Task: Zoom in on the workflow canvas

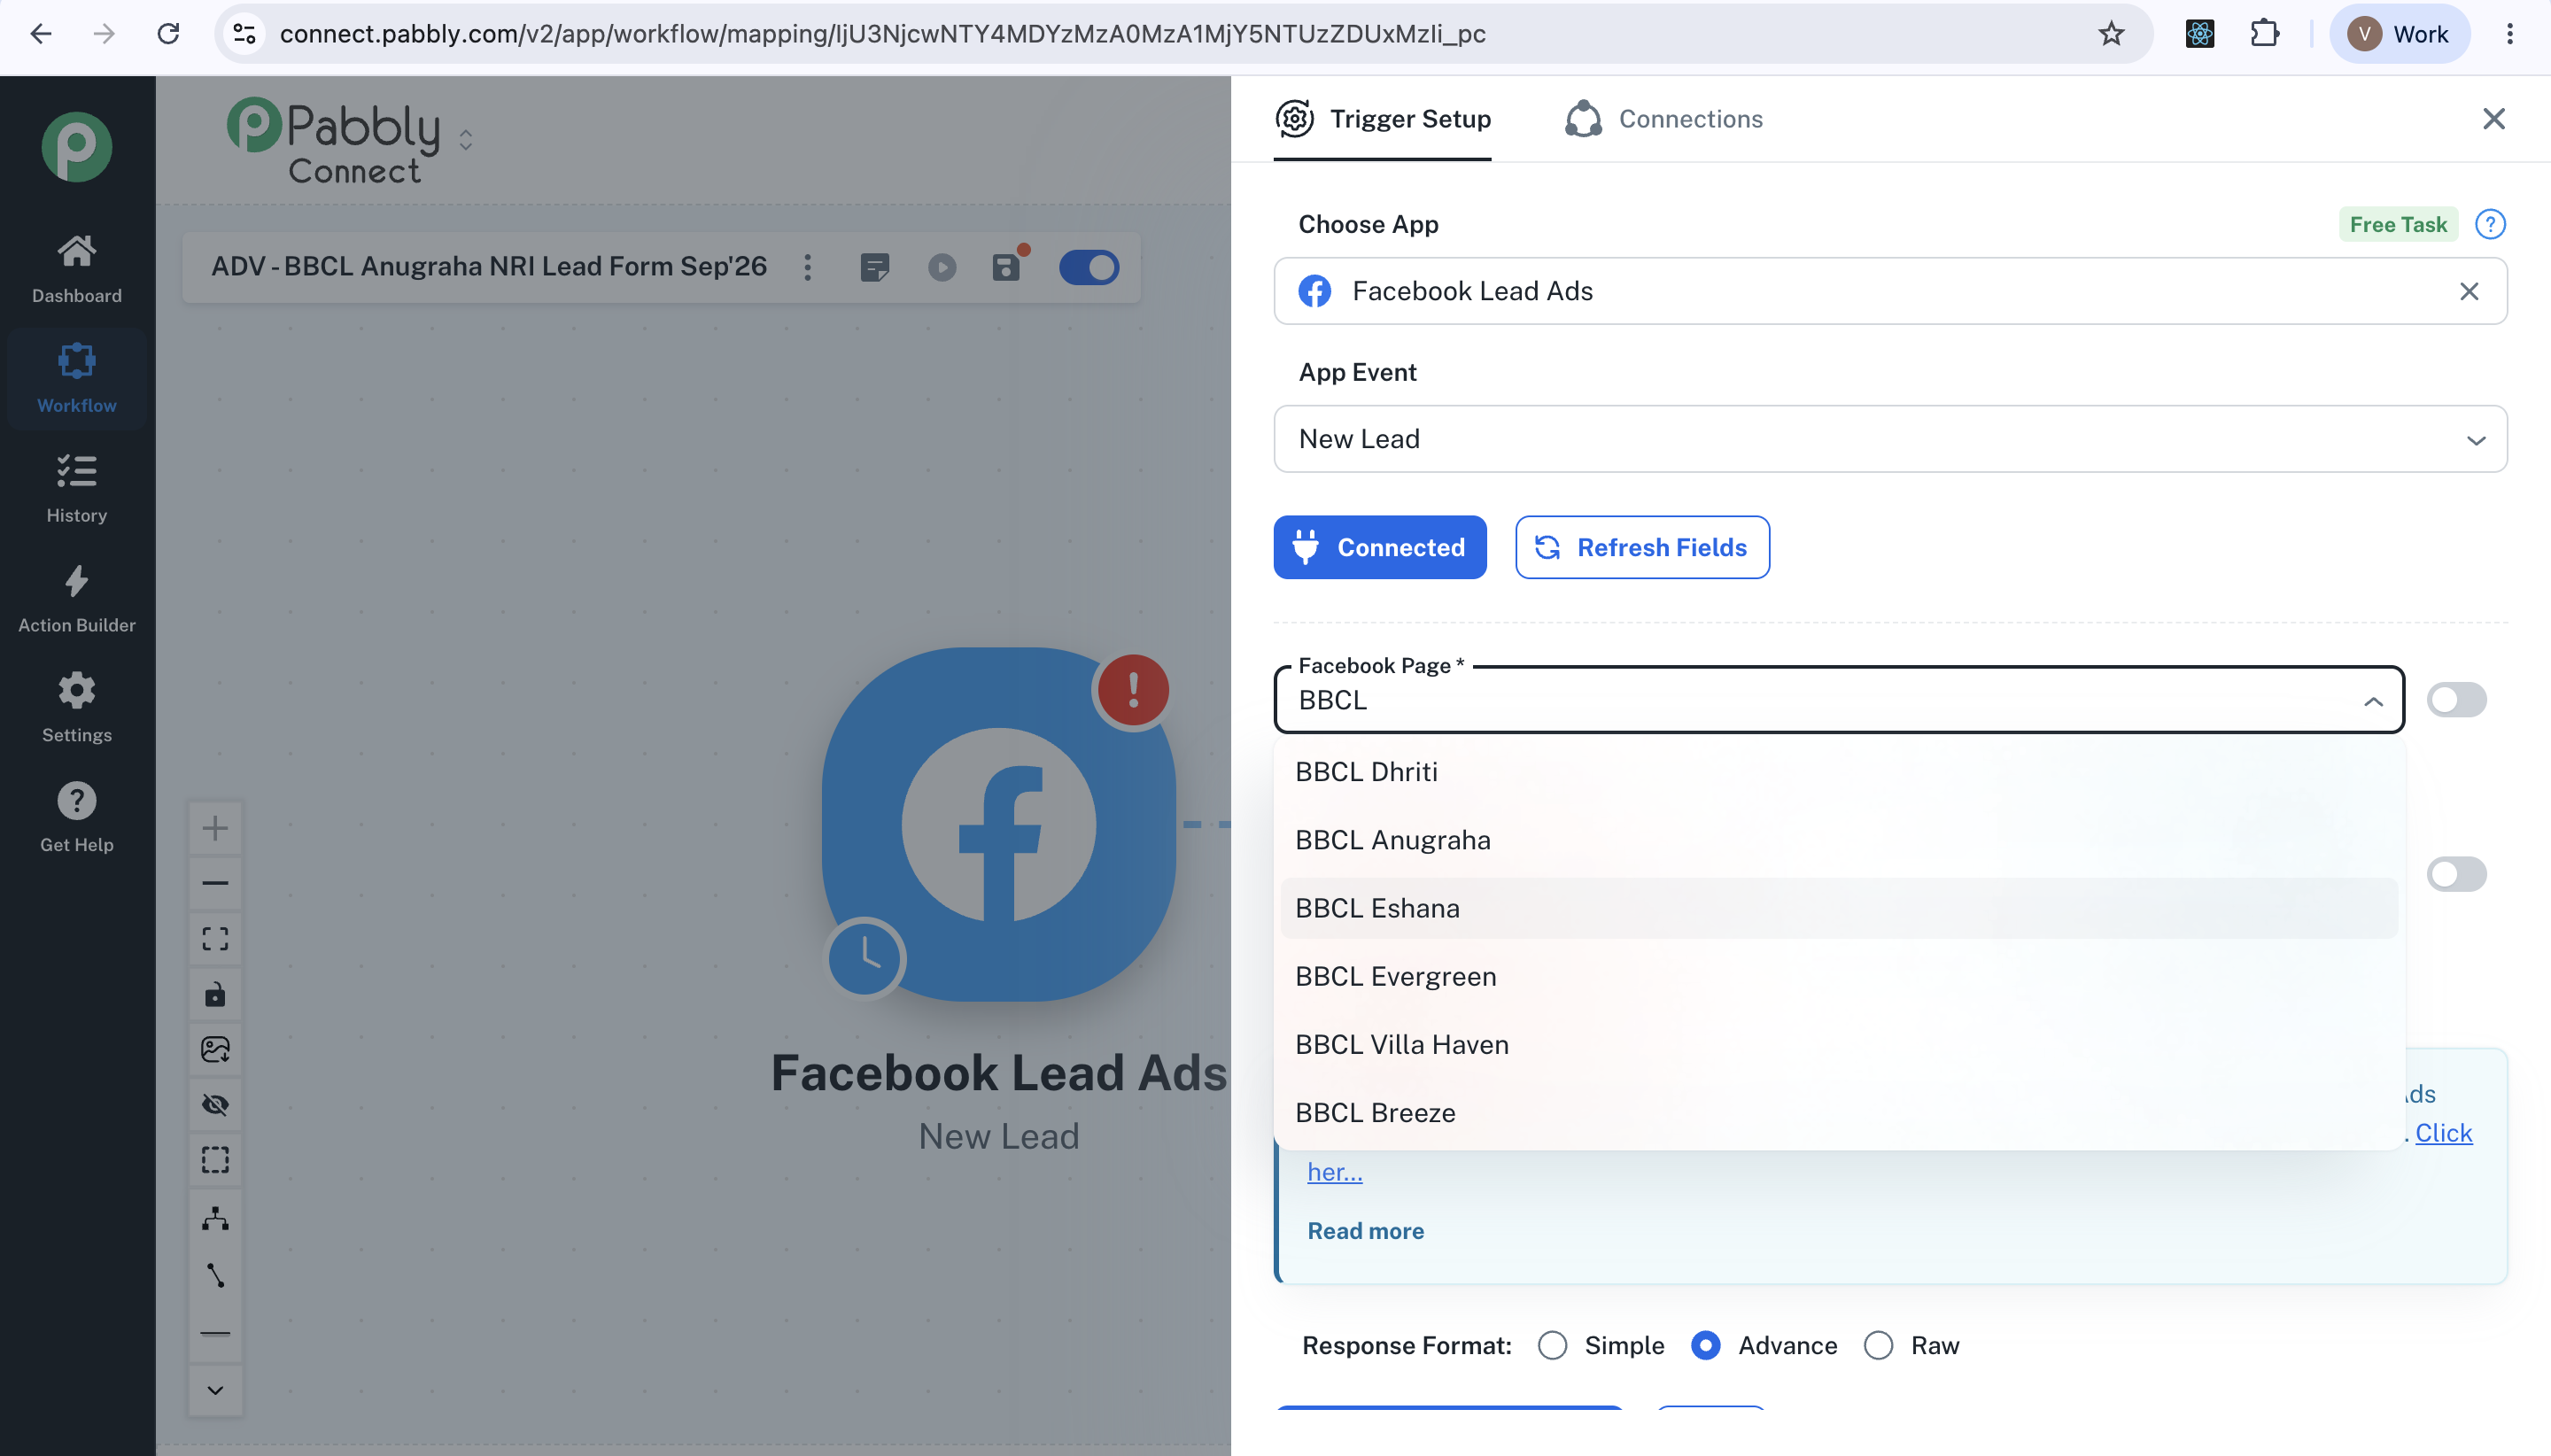Action: 215,828
